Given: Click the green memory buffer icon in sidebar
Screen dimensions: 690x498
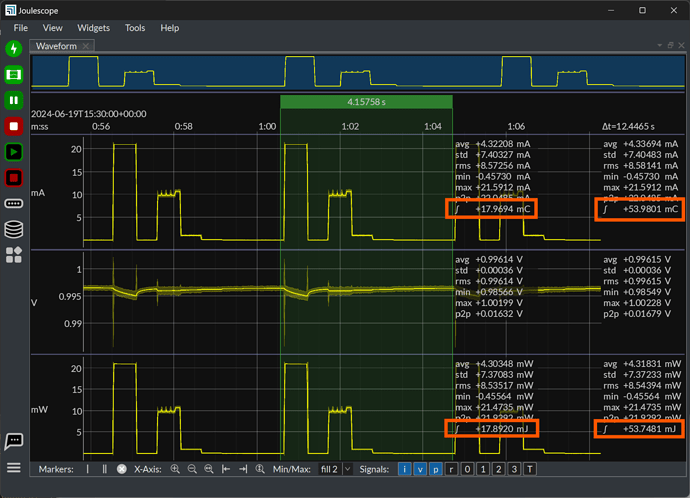Looking at the screenshot, I should click(x=14, y=74).
